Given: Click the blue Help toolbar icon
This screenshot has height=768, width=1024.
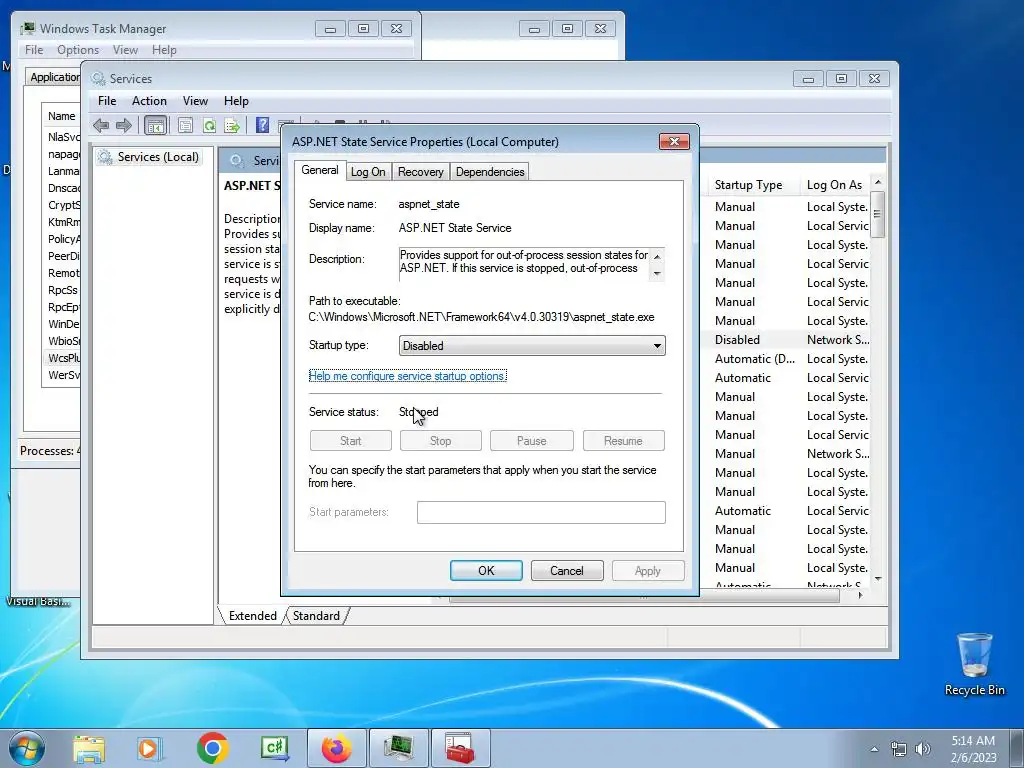Looking at the screenshot, I should point(263,125).
